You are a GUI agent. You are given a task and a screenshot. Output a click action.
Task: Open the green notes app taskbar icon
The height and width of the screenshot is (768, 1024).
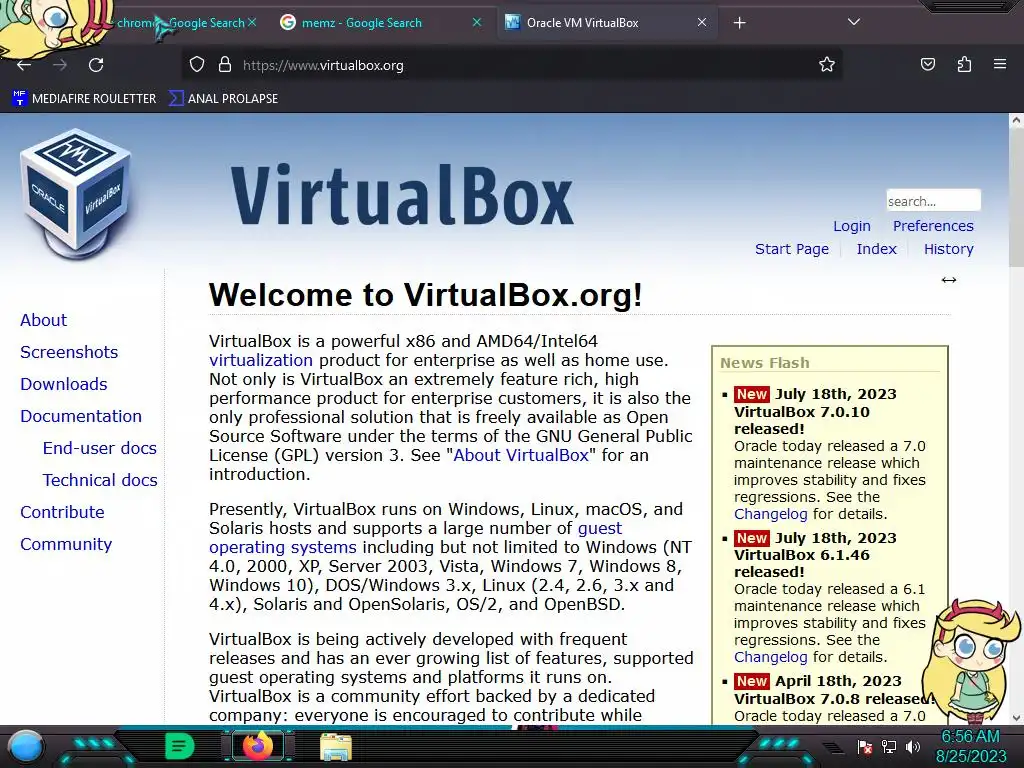[x=179, y=746]
